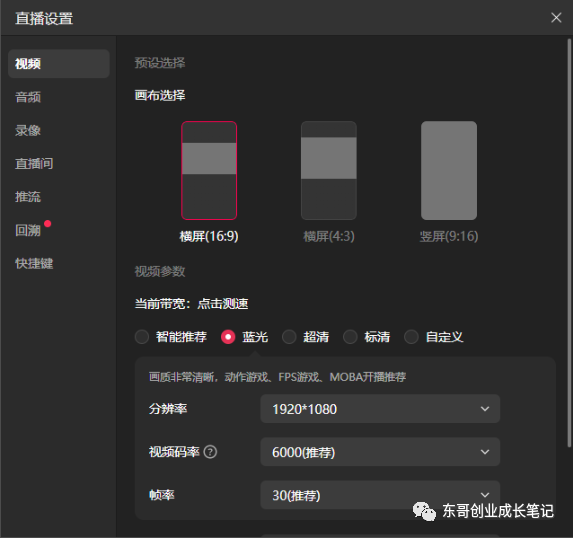The image size is (573, 538).
Task: Open the 录像 settings tab
Action: pos(28,130)
